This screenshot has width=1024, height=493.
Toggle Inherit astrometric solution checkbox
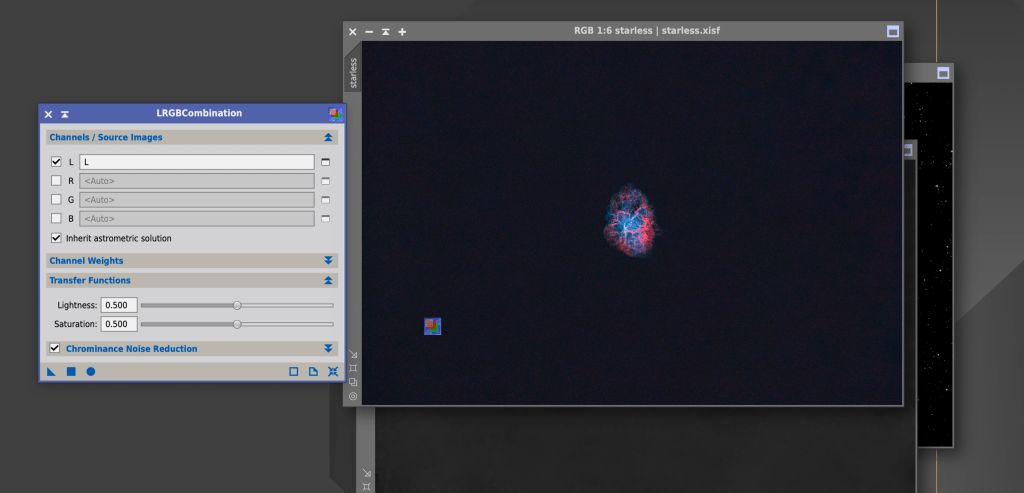[x=56, y=238]
